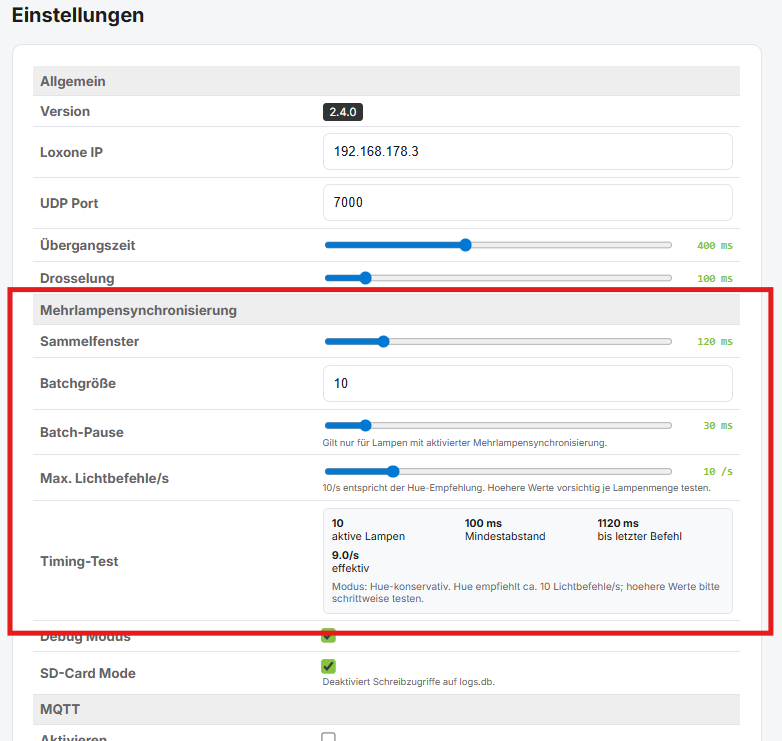This screenshot has width=782, height=741.
Task: Click the 'Modus: Hue-konservativ' note text
Action: click(x=526, y=592)
